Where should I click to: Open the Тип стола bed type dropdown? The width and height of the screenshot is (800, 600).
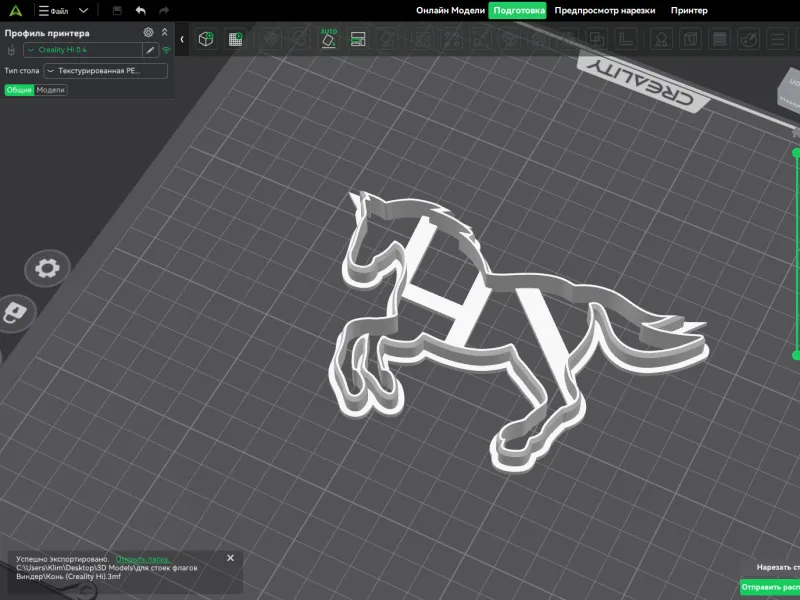106,71
